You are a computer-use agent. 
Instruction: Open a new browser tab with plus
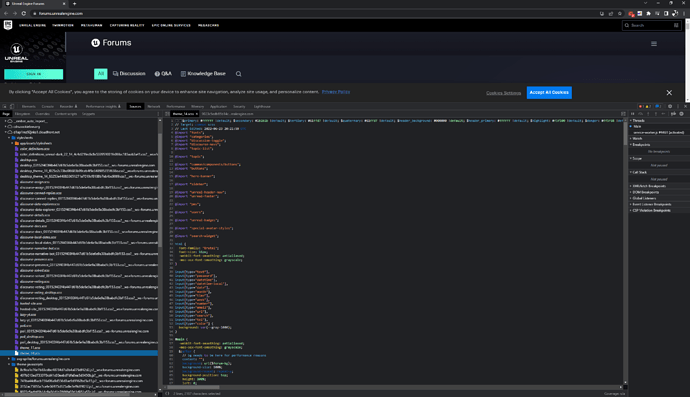tap(74, 4)
